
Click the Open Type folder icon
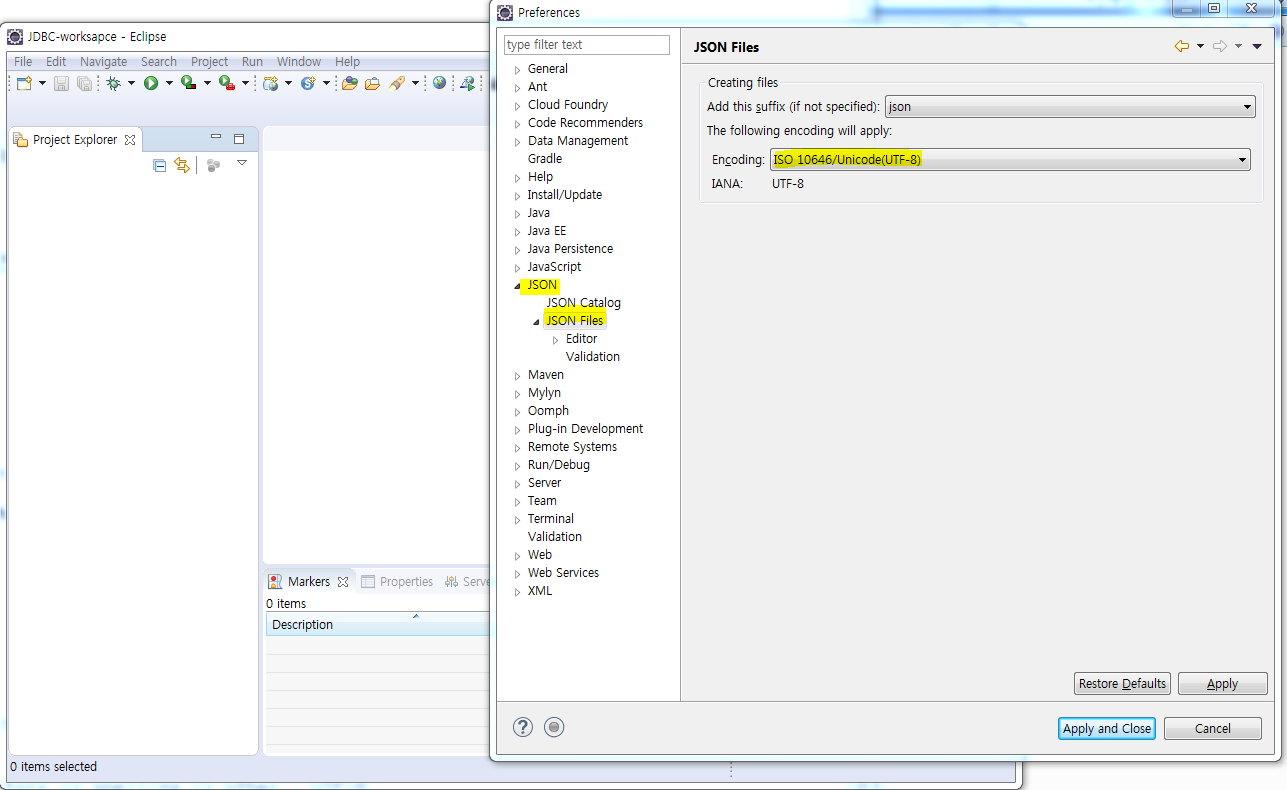tap(349, 83)
